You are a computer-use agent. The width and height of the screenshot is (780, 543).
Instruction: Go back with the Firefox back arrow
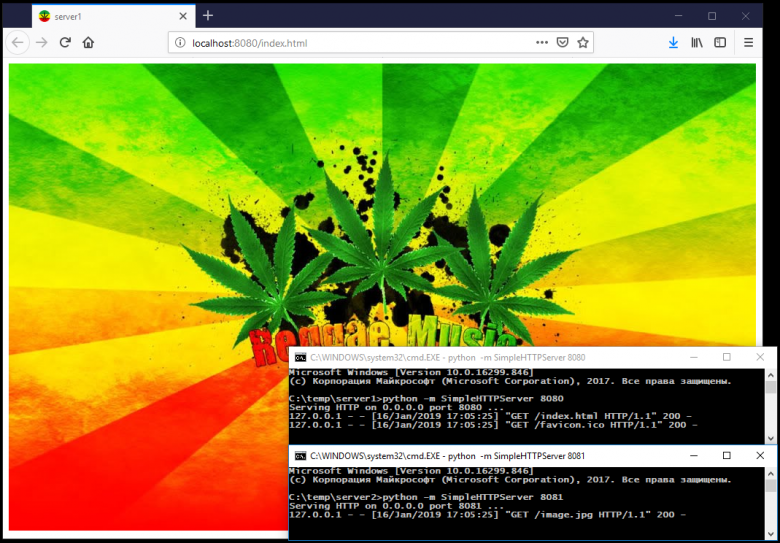click(17, 43)
